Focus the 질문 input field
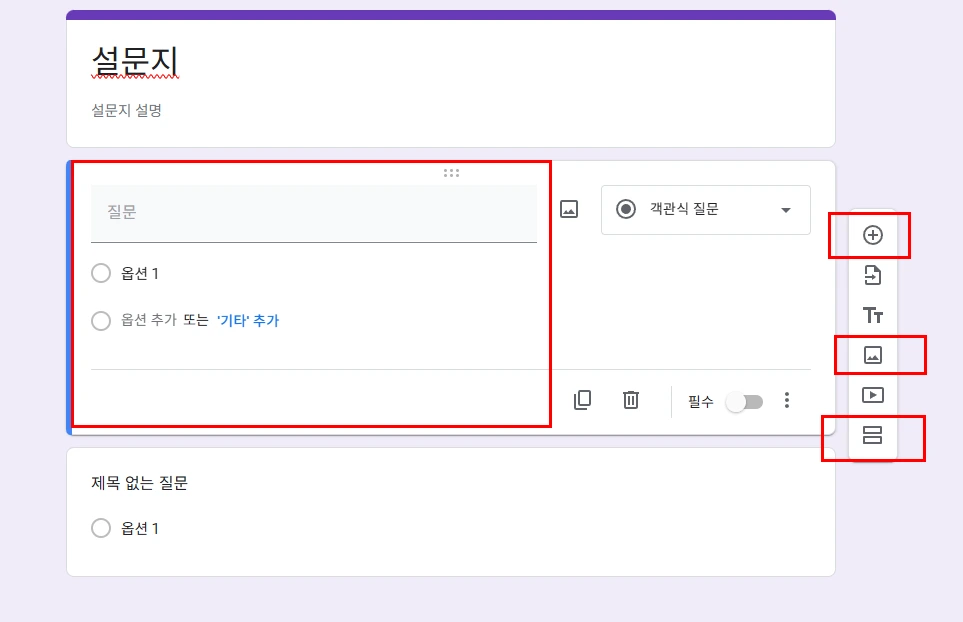 314,213
